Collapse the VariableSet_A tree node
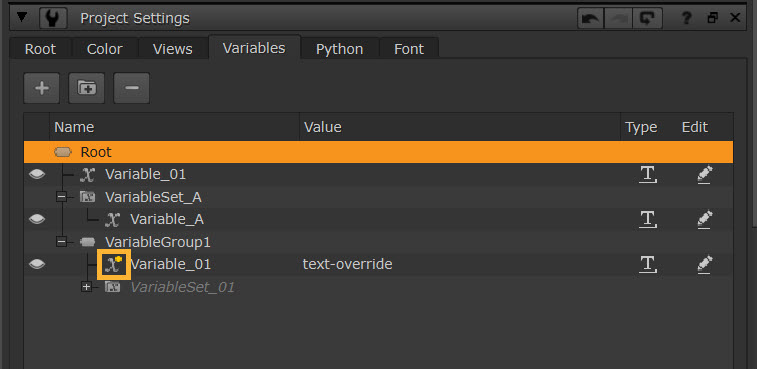 click(x=61, y=197)
